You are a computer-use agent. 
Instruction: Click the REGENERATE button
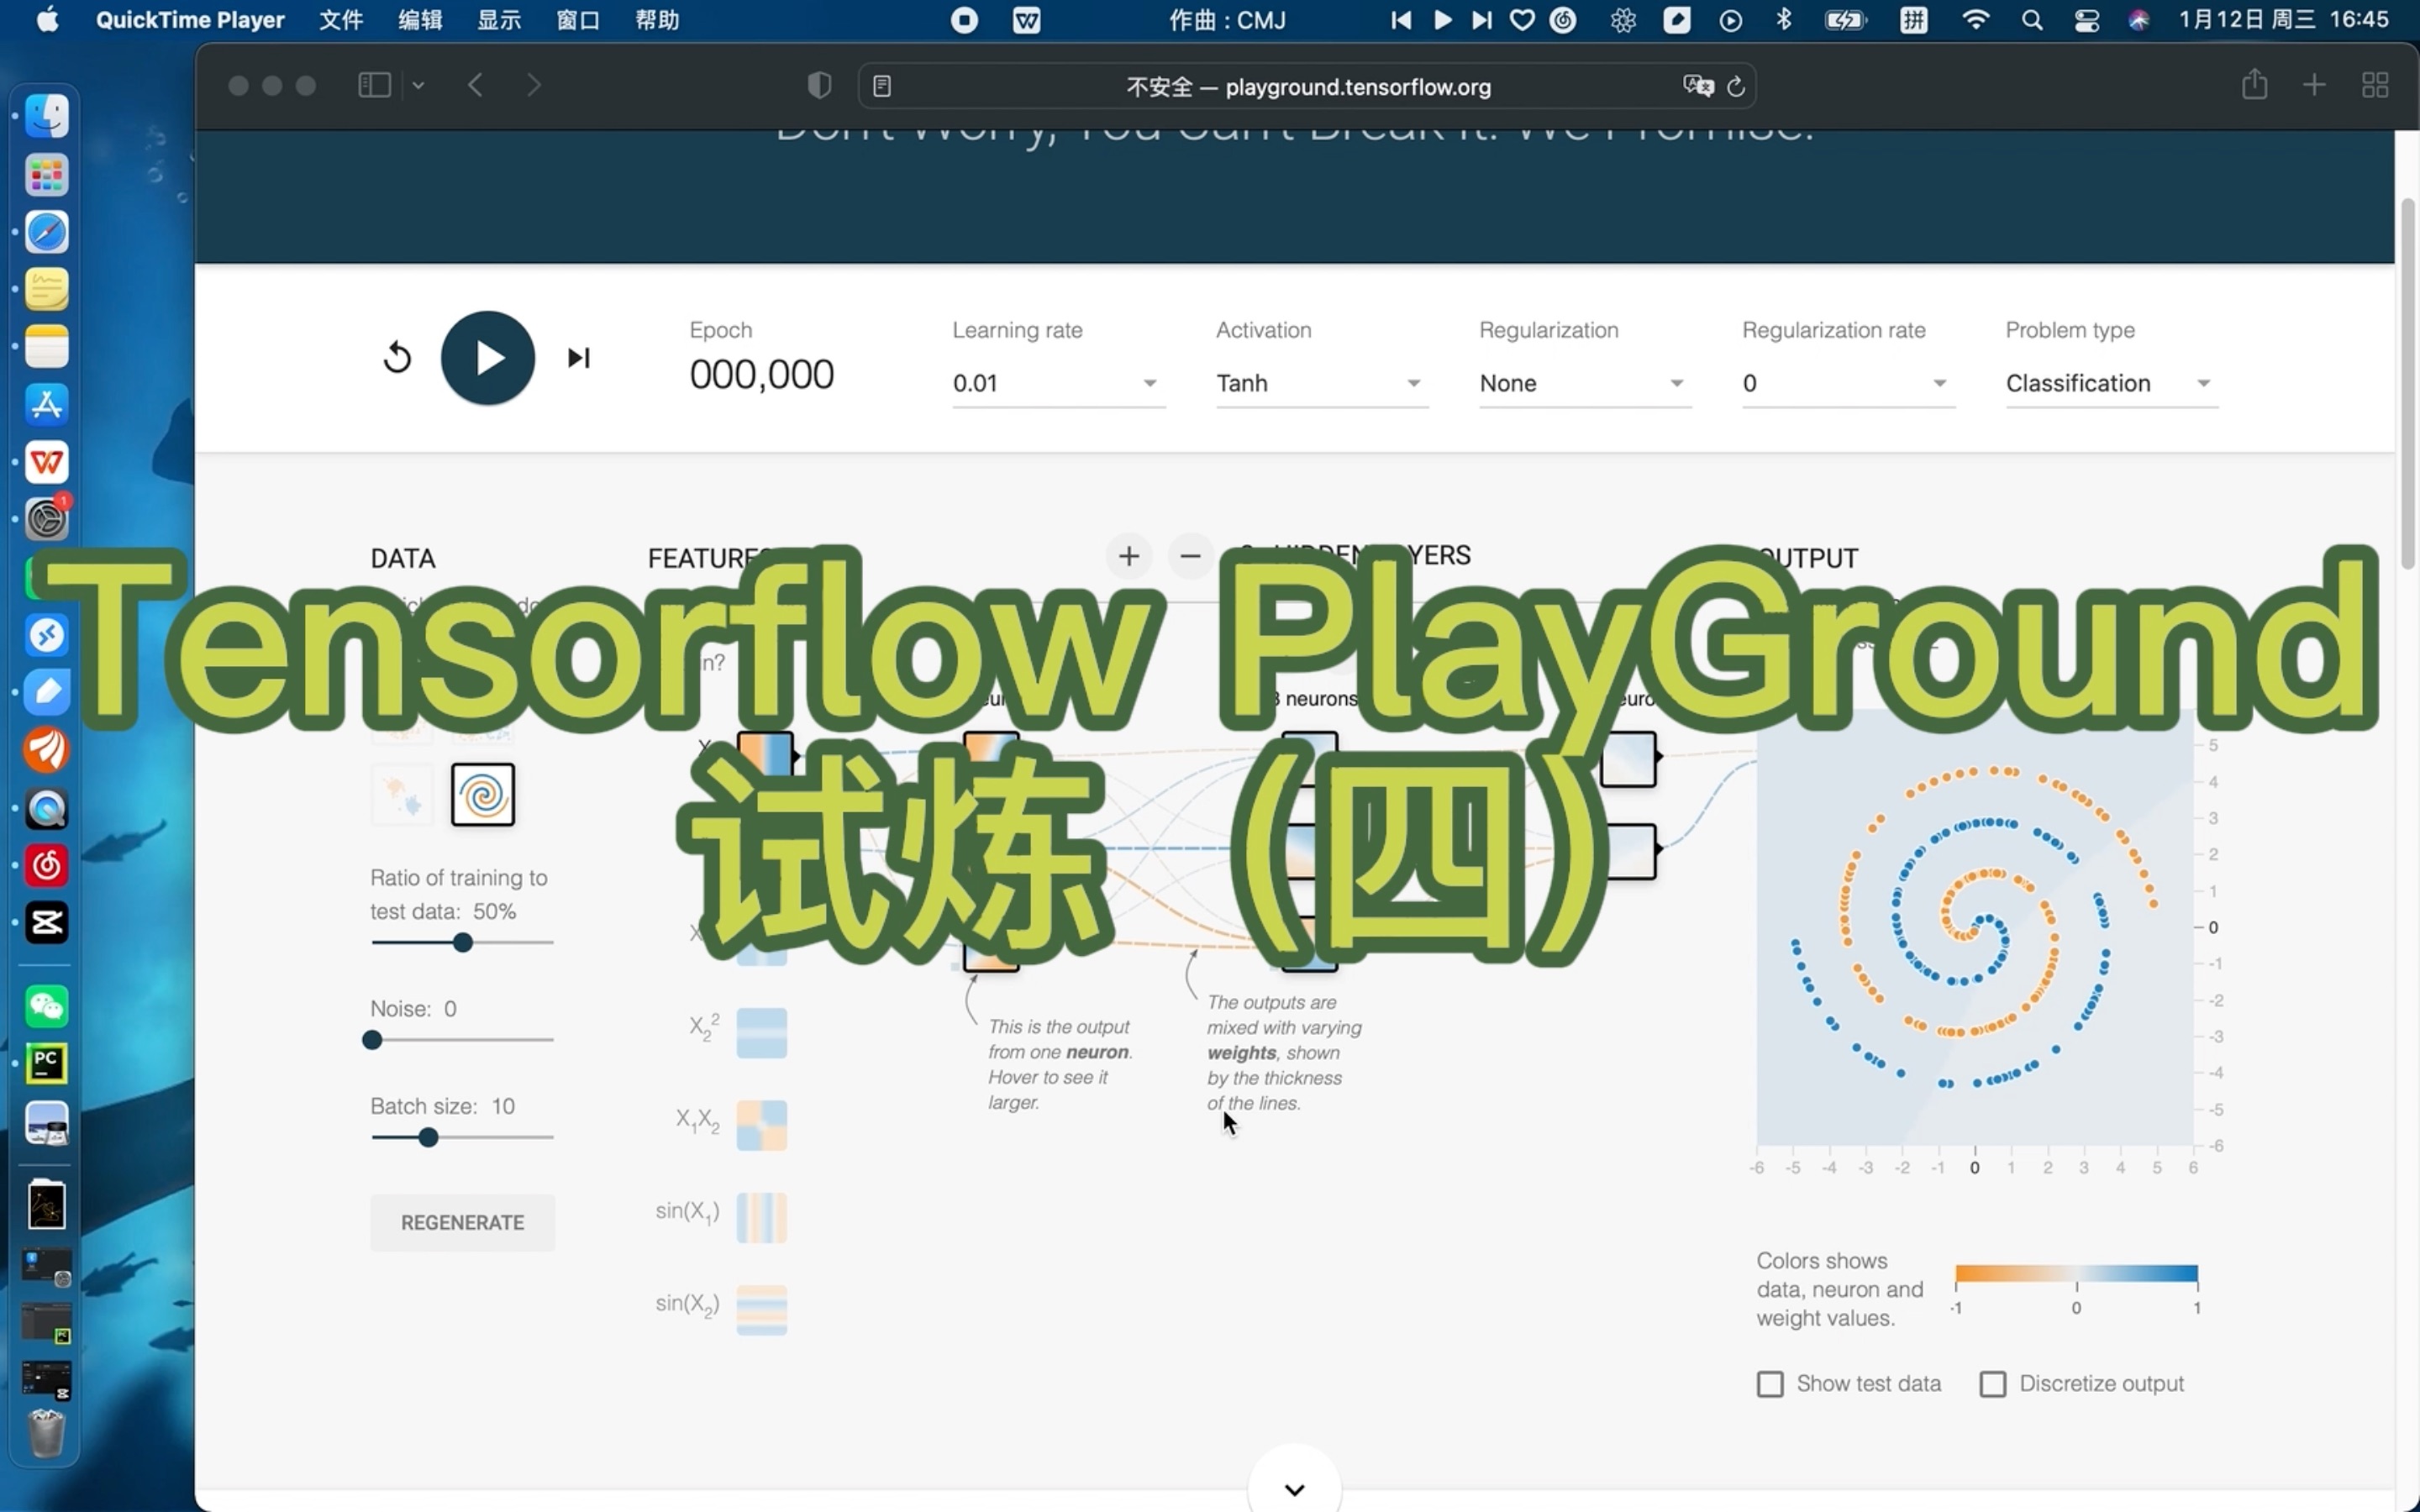(x=462, y=1222)
